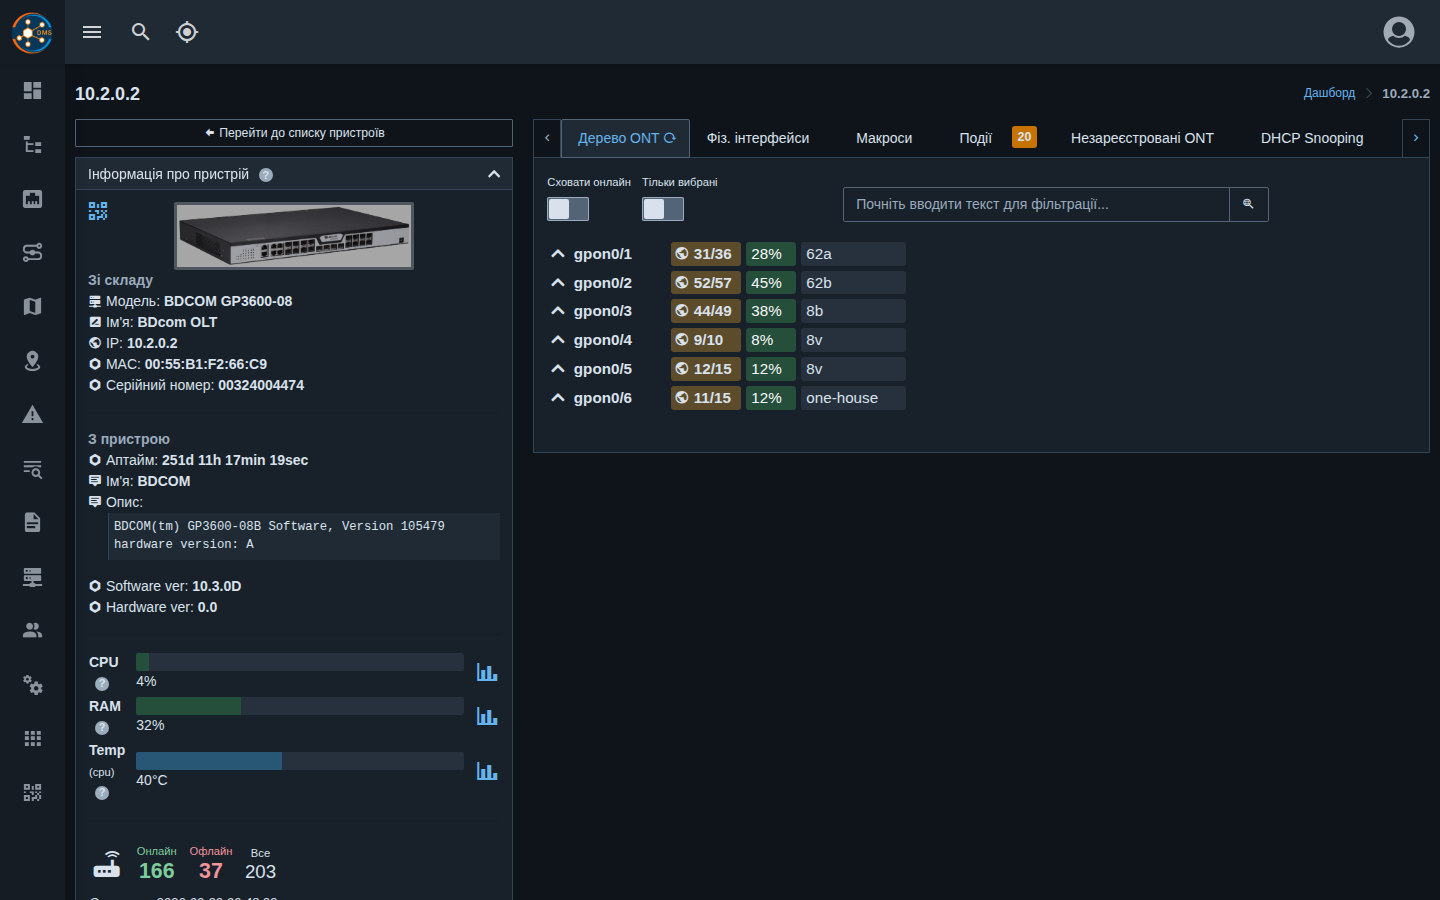Open the hamburger menu in top bar
This screenshot has width=1440, height=900.
pos(92,32)
